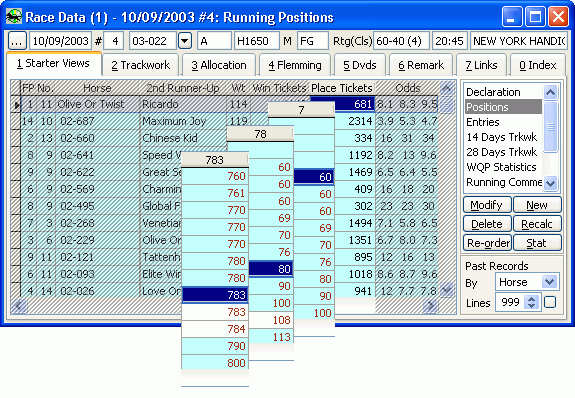Open the Flemming tab

(x=295, y=65)
